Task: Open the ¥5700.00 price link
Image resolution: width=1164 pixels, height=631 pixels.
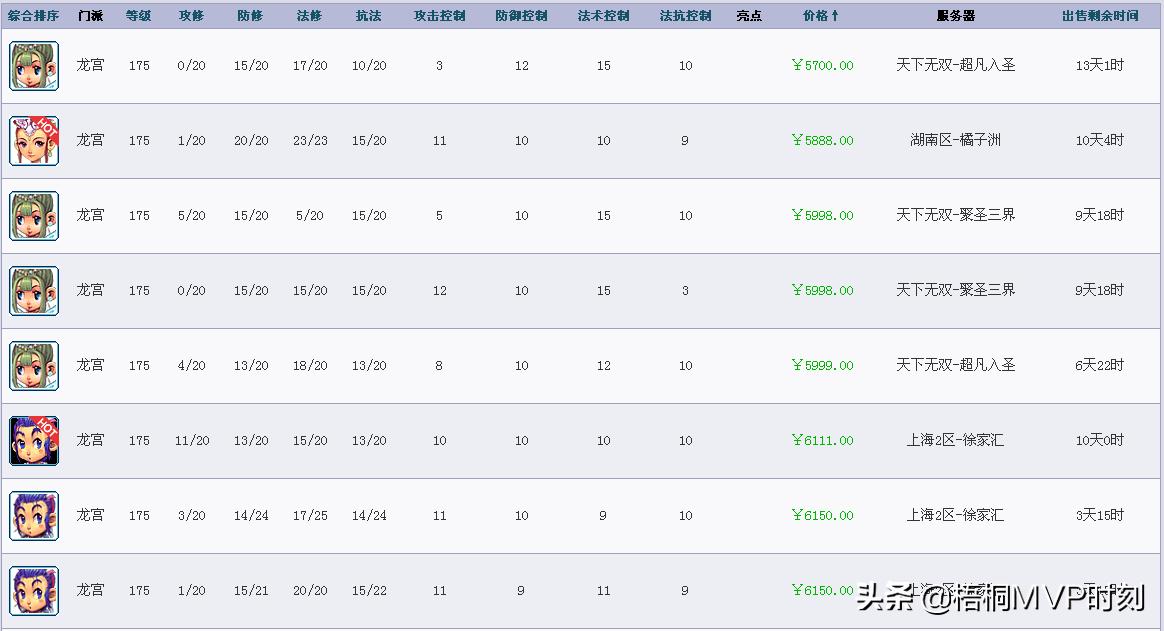Action: [822, 66]
